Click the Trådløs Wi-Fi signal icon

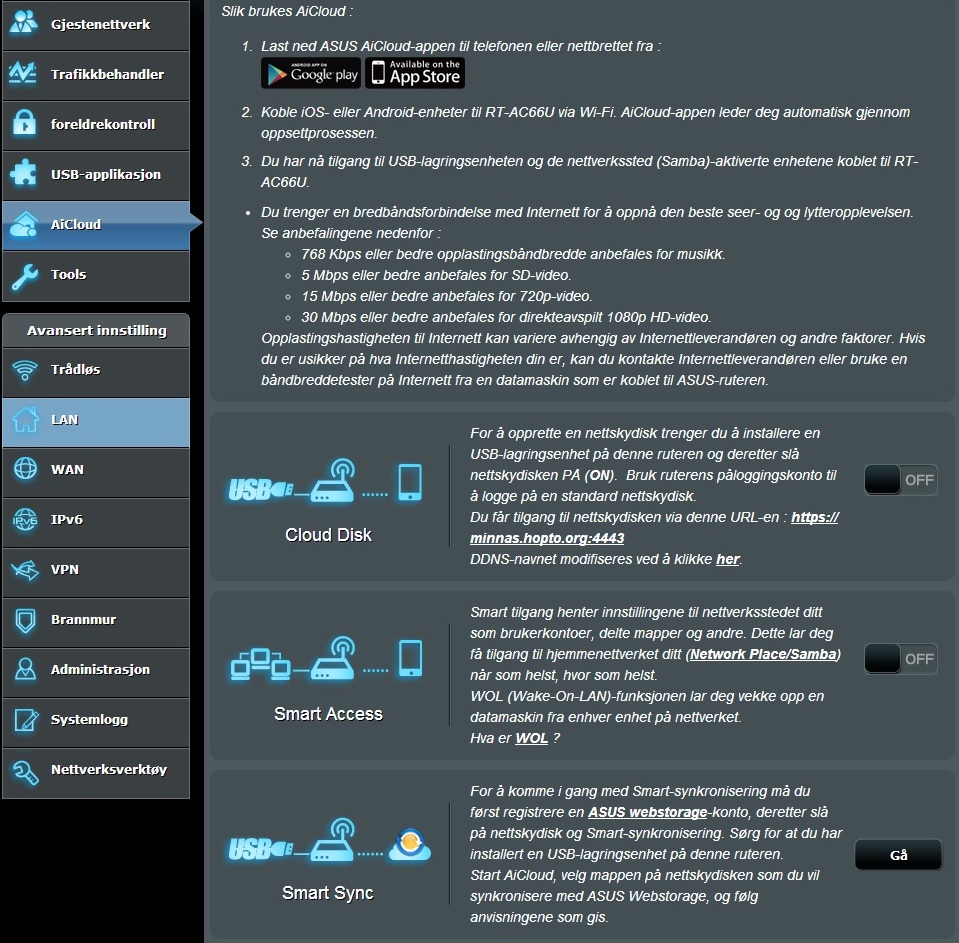pyautogui.click(x=25, y=370)
